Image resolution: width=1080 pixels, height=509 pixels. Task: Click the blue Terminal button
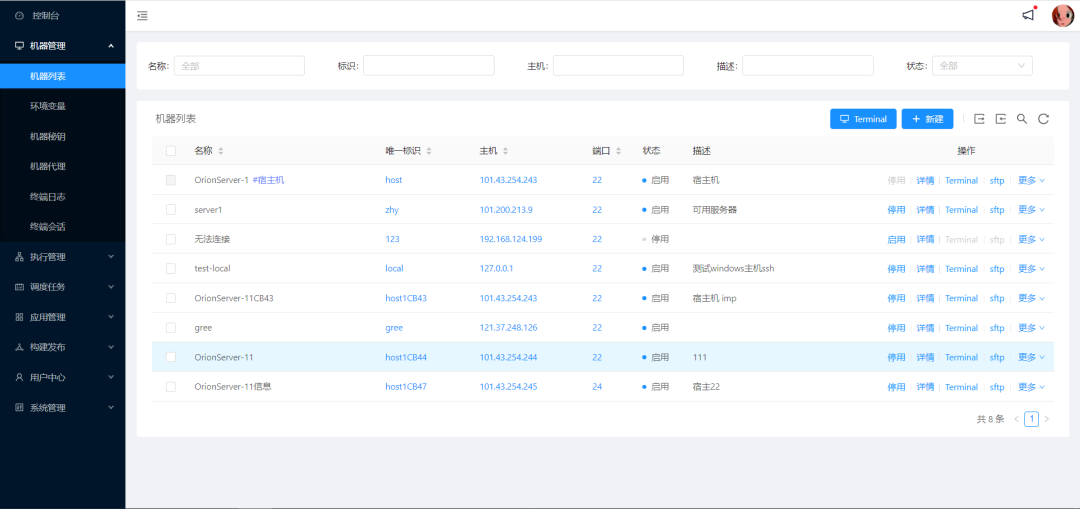tap(862, 119)
